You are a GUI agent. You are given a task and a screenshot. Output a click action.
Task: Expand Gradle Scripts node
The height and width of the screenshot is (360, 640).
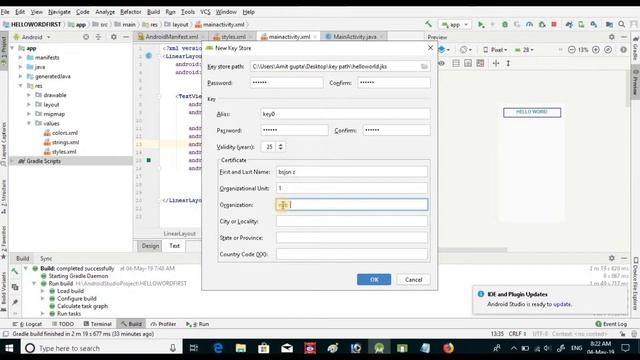[12, 161]
